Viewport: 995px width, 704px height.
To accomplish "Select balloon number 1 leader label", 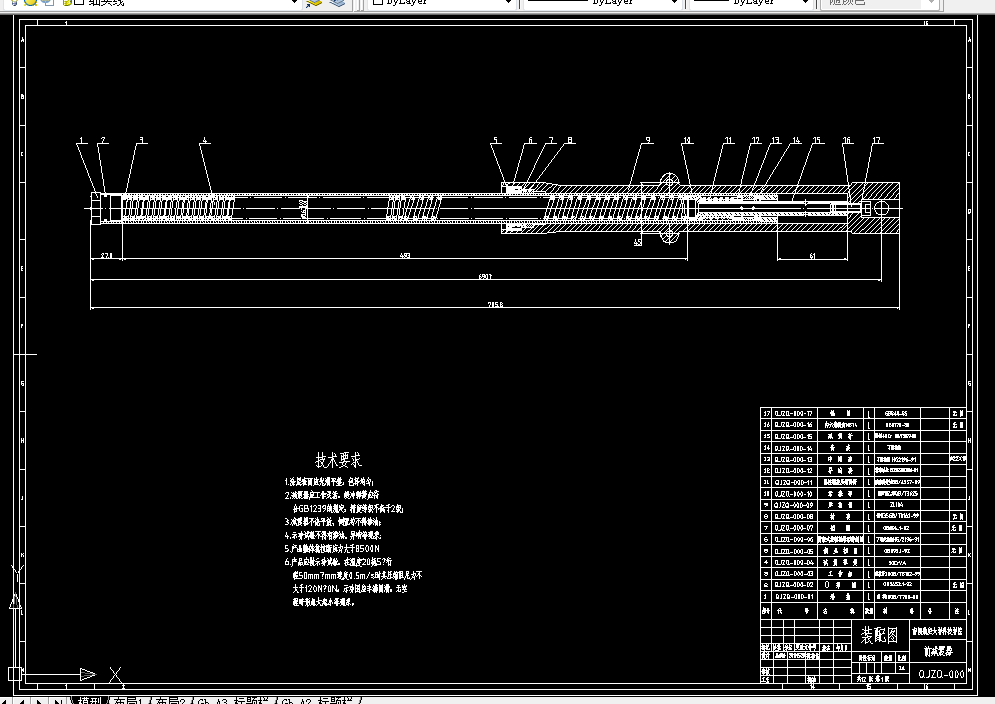I will [81, 140].
